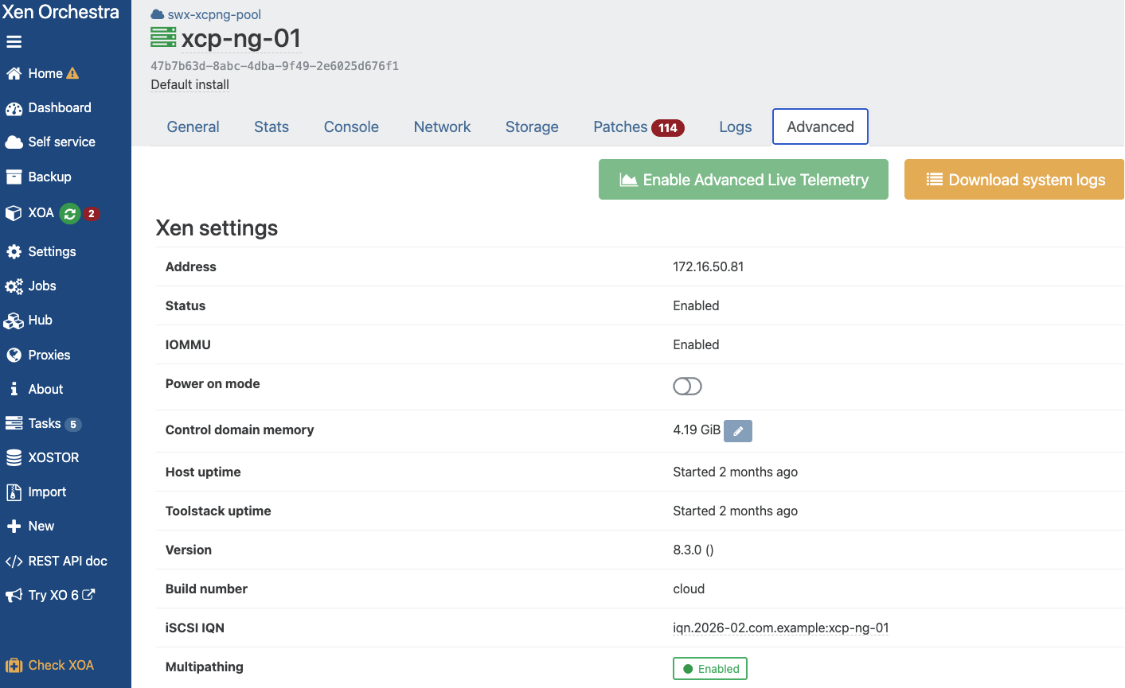Image resolution: width=1125 pixels, height=688 pixels.
Task: Click the host UUID text
Action: pos(275,66)
